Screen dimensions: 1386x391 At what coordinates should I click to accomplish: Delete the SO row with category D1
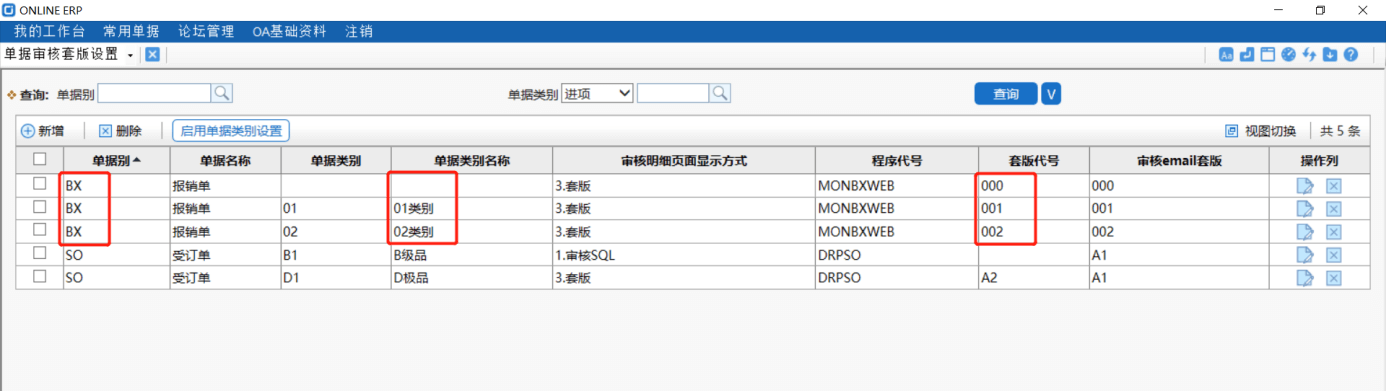1333,278
